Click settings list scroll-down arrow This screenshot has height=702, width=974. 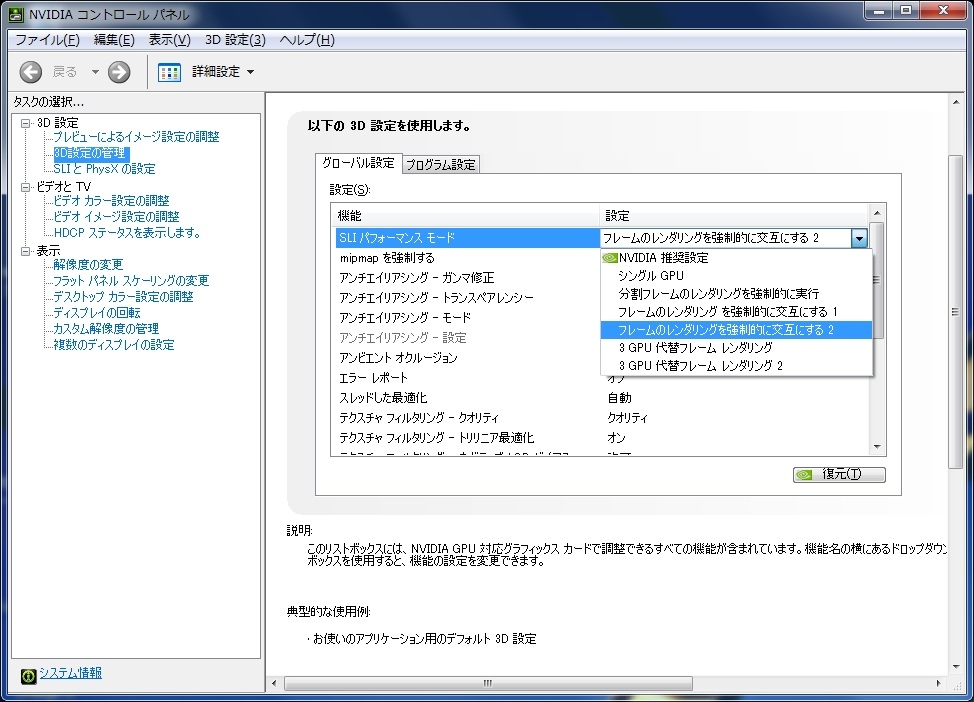point(877,447)
